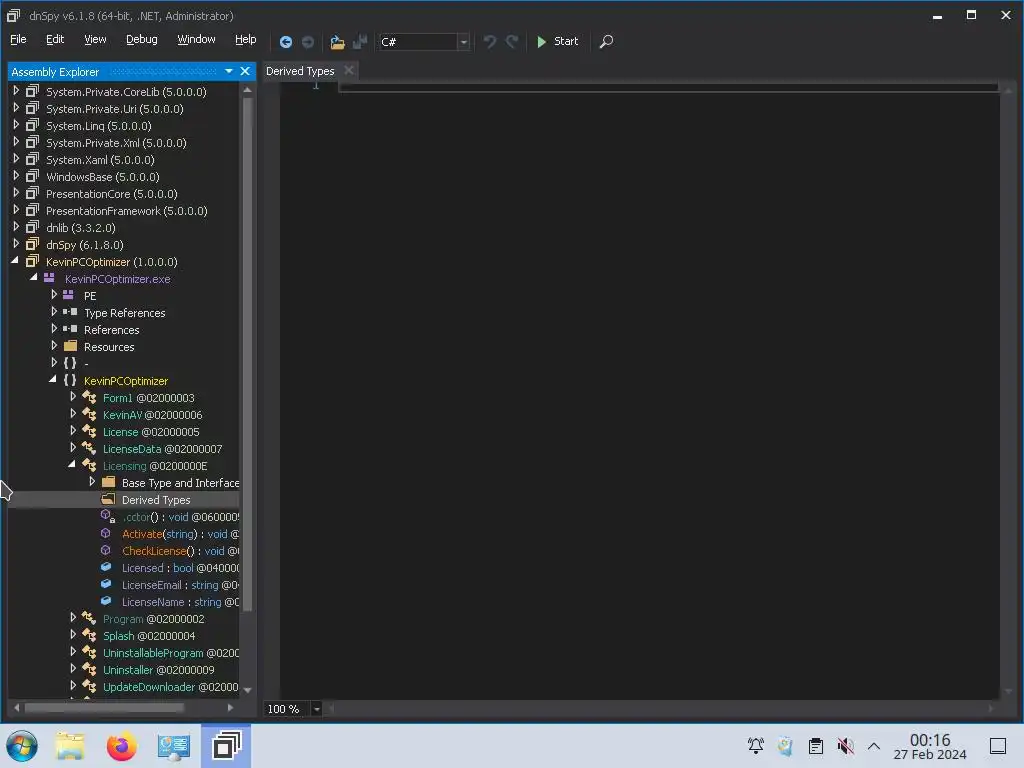This screenshot has height=768, width=1024.
Task: Click the Assembly Explorer horizontal scrollbar
Action: coord(104,707)
